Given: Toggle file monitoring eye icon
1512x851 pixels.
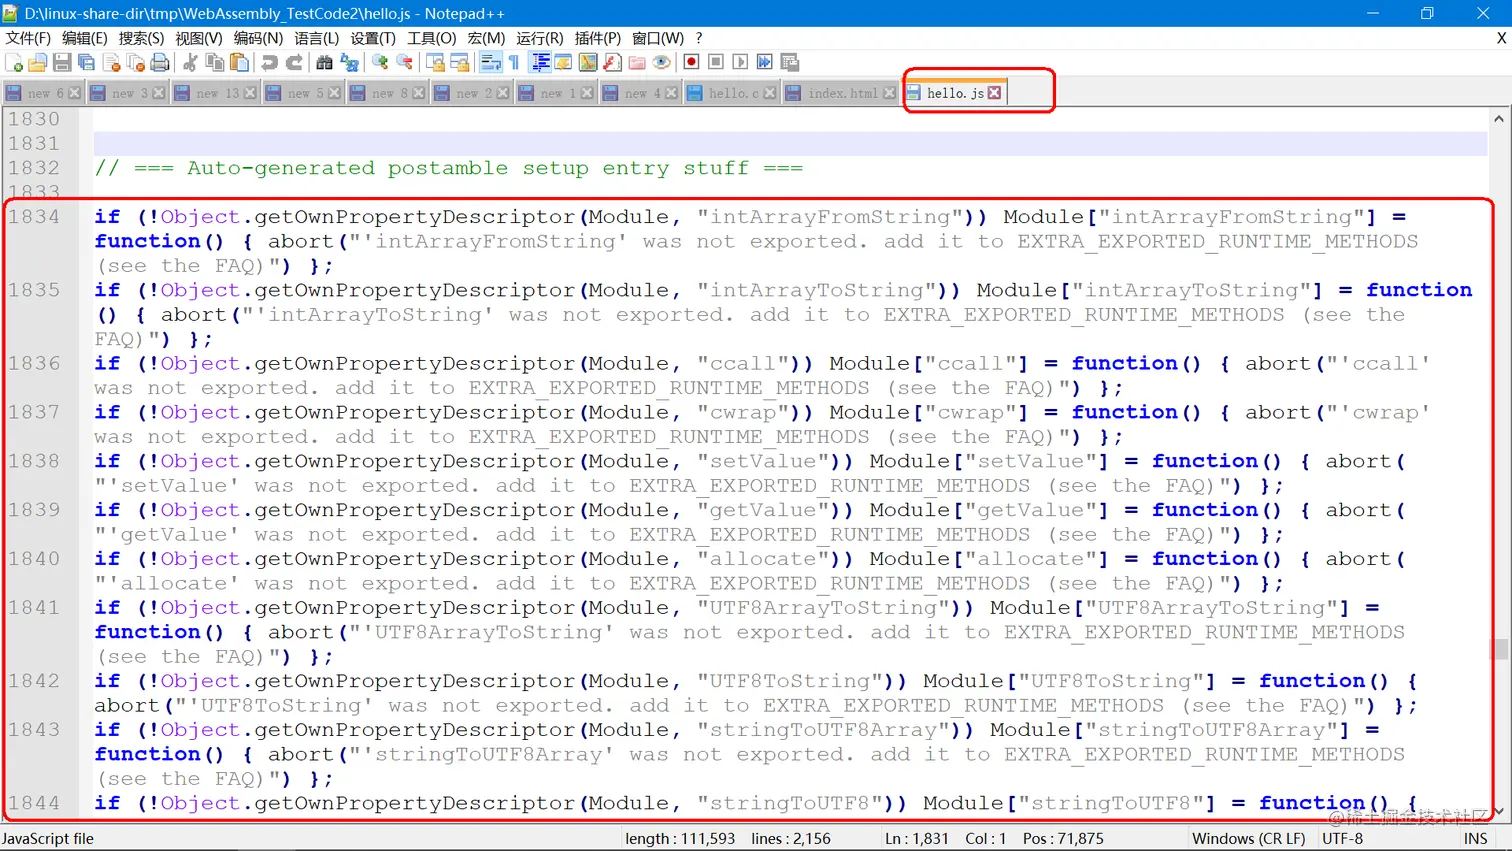Looking at the screenshot, I should tap(661, 62).
